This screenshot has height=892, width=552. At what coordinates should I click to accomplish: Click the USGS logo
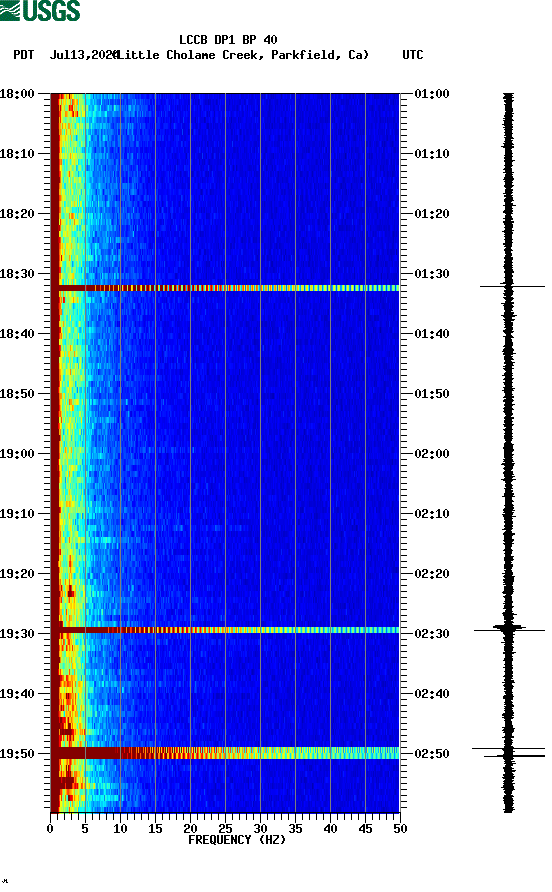[x=40, y=10]
